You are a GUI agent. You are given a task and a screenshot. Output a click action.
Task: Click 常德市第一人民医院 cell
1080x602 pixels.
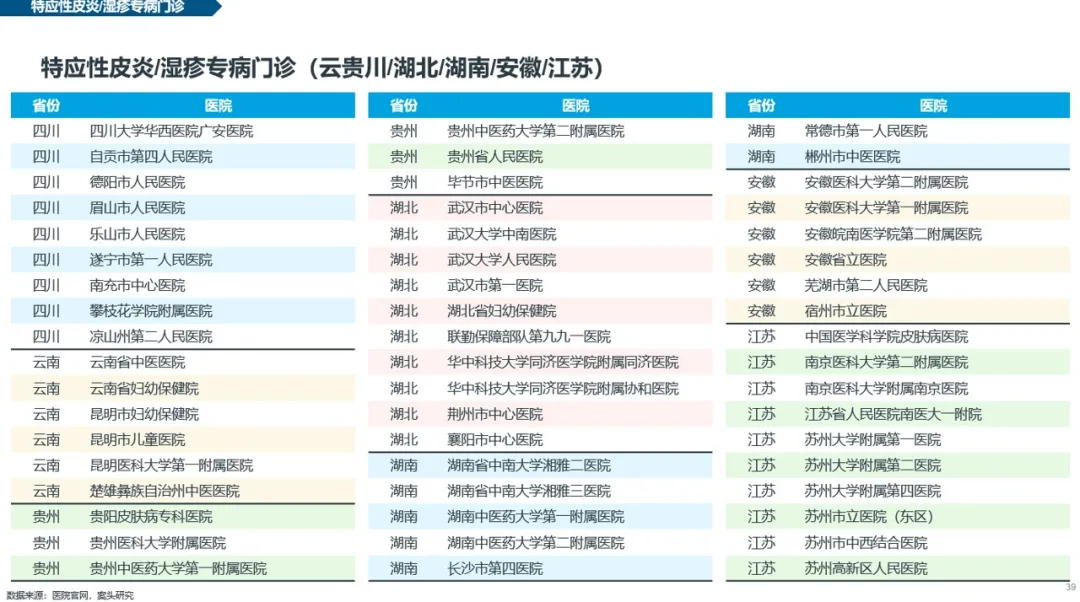point(866,131)
